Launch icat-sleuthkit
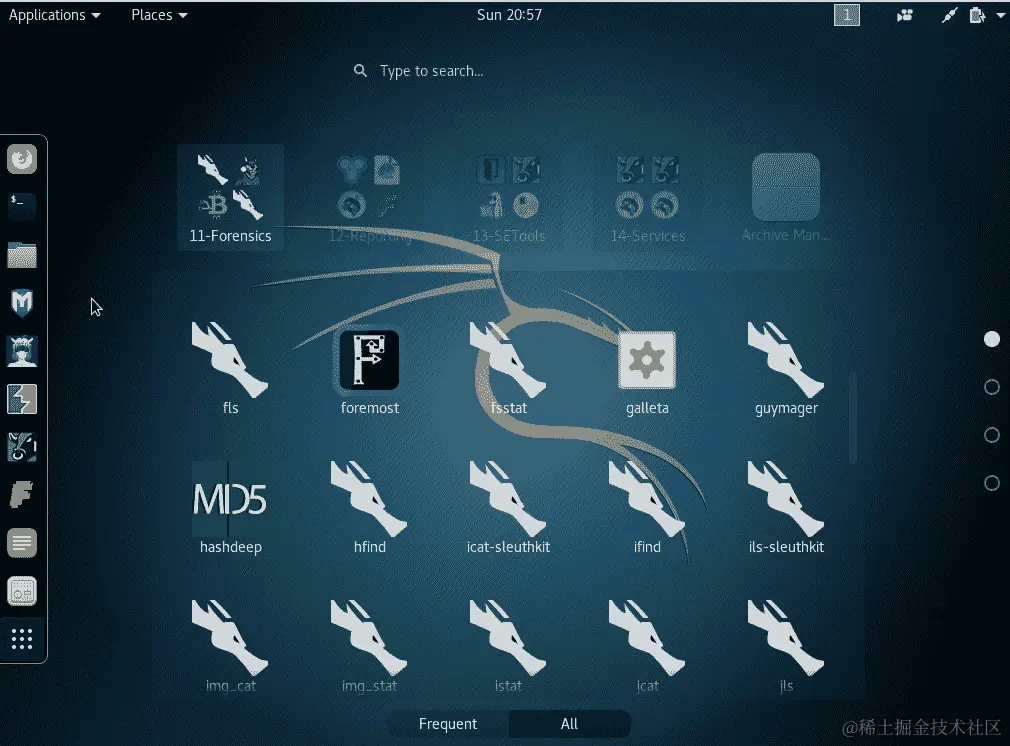The width and height of the screenshot is (1010, 746). coord(508,508)
